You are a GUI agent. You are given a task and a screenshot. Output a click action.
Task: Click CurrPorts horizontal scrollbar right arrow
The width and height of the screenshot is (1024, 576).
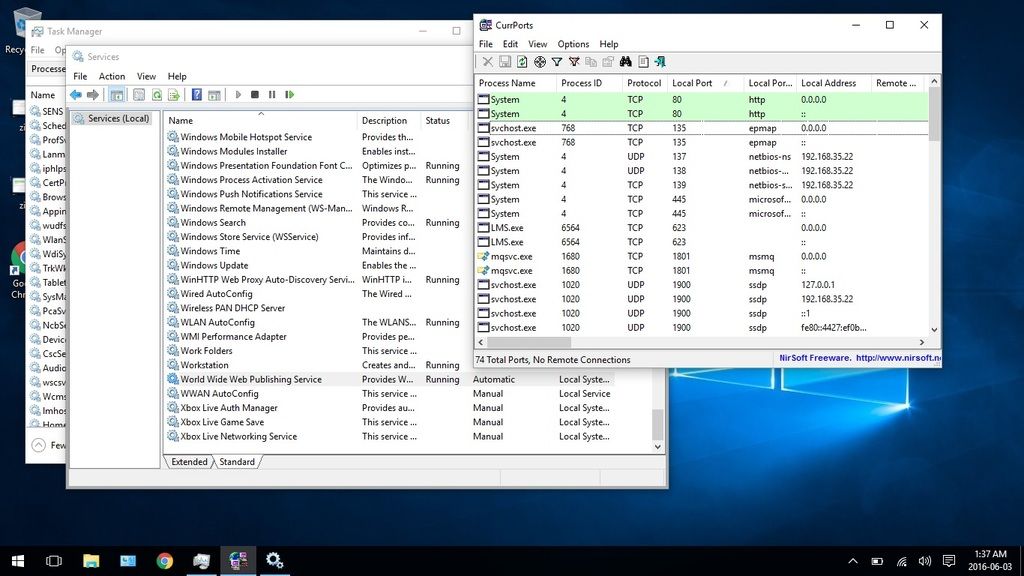[921, 342]
